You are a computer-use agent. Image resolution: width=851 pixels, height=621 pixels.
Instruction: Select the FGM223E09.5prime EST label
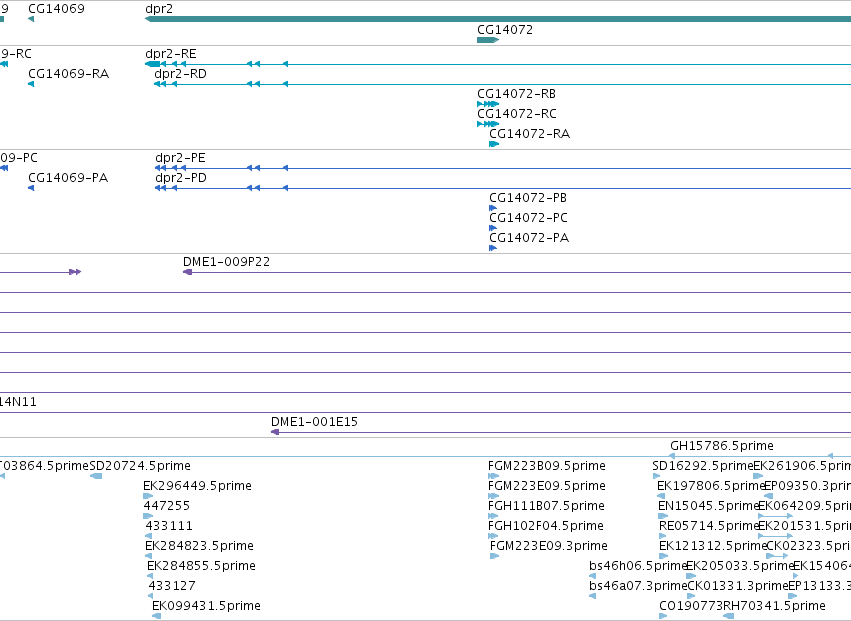pyautogui.click(x=547, y=486)
